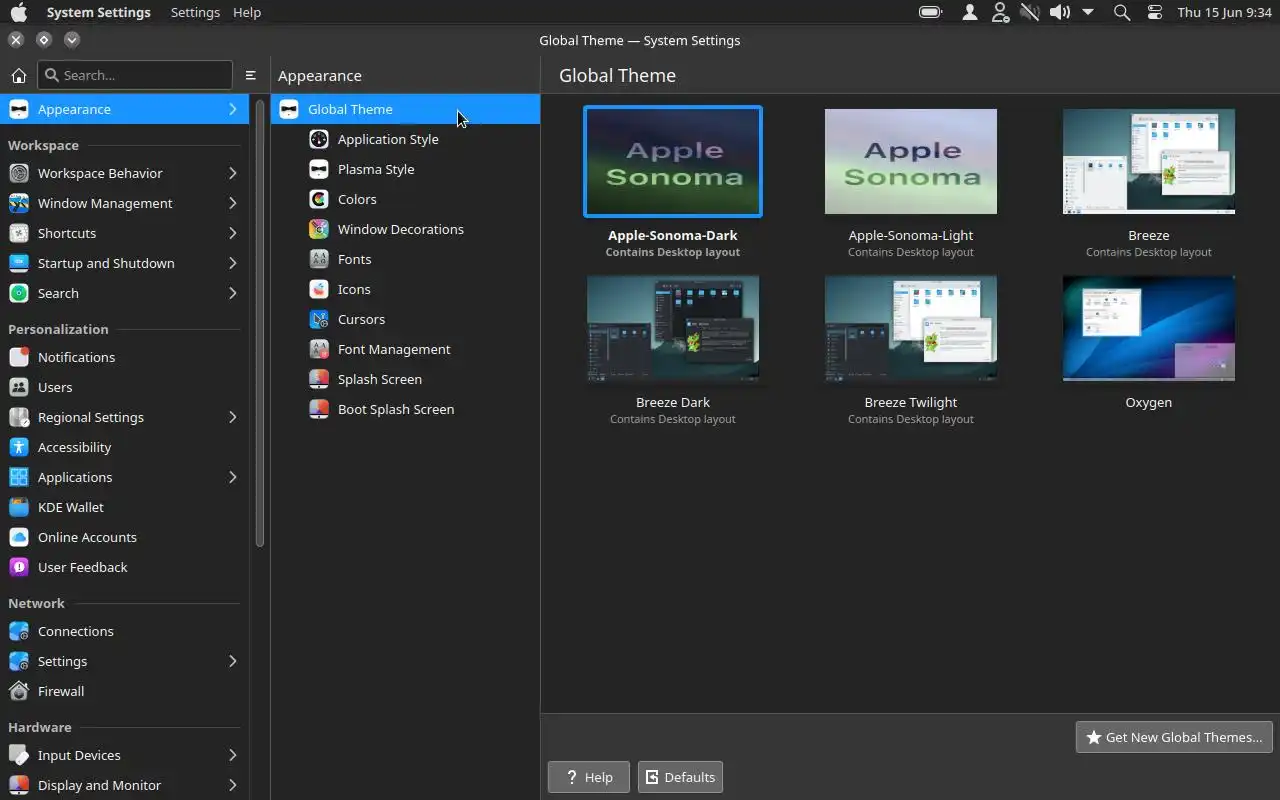1280x800 pixels.
Task: Click the network disconnected icon in tray
Action: coord(1029,12)
